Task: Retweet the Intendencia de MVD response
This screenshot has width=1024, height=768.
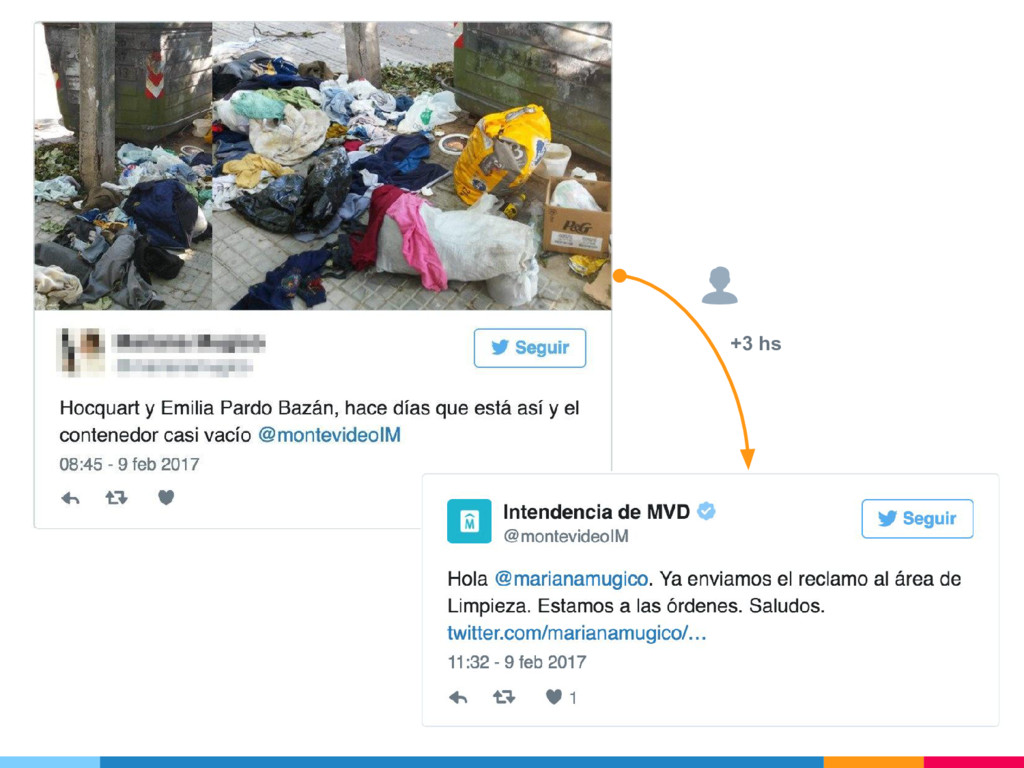Action: tap(504, 697)
